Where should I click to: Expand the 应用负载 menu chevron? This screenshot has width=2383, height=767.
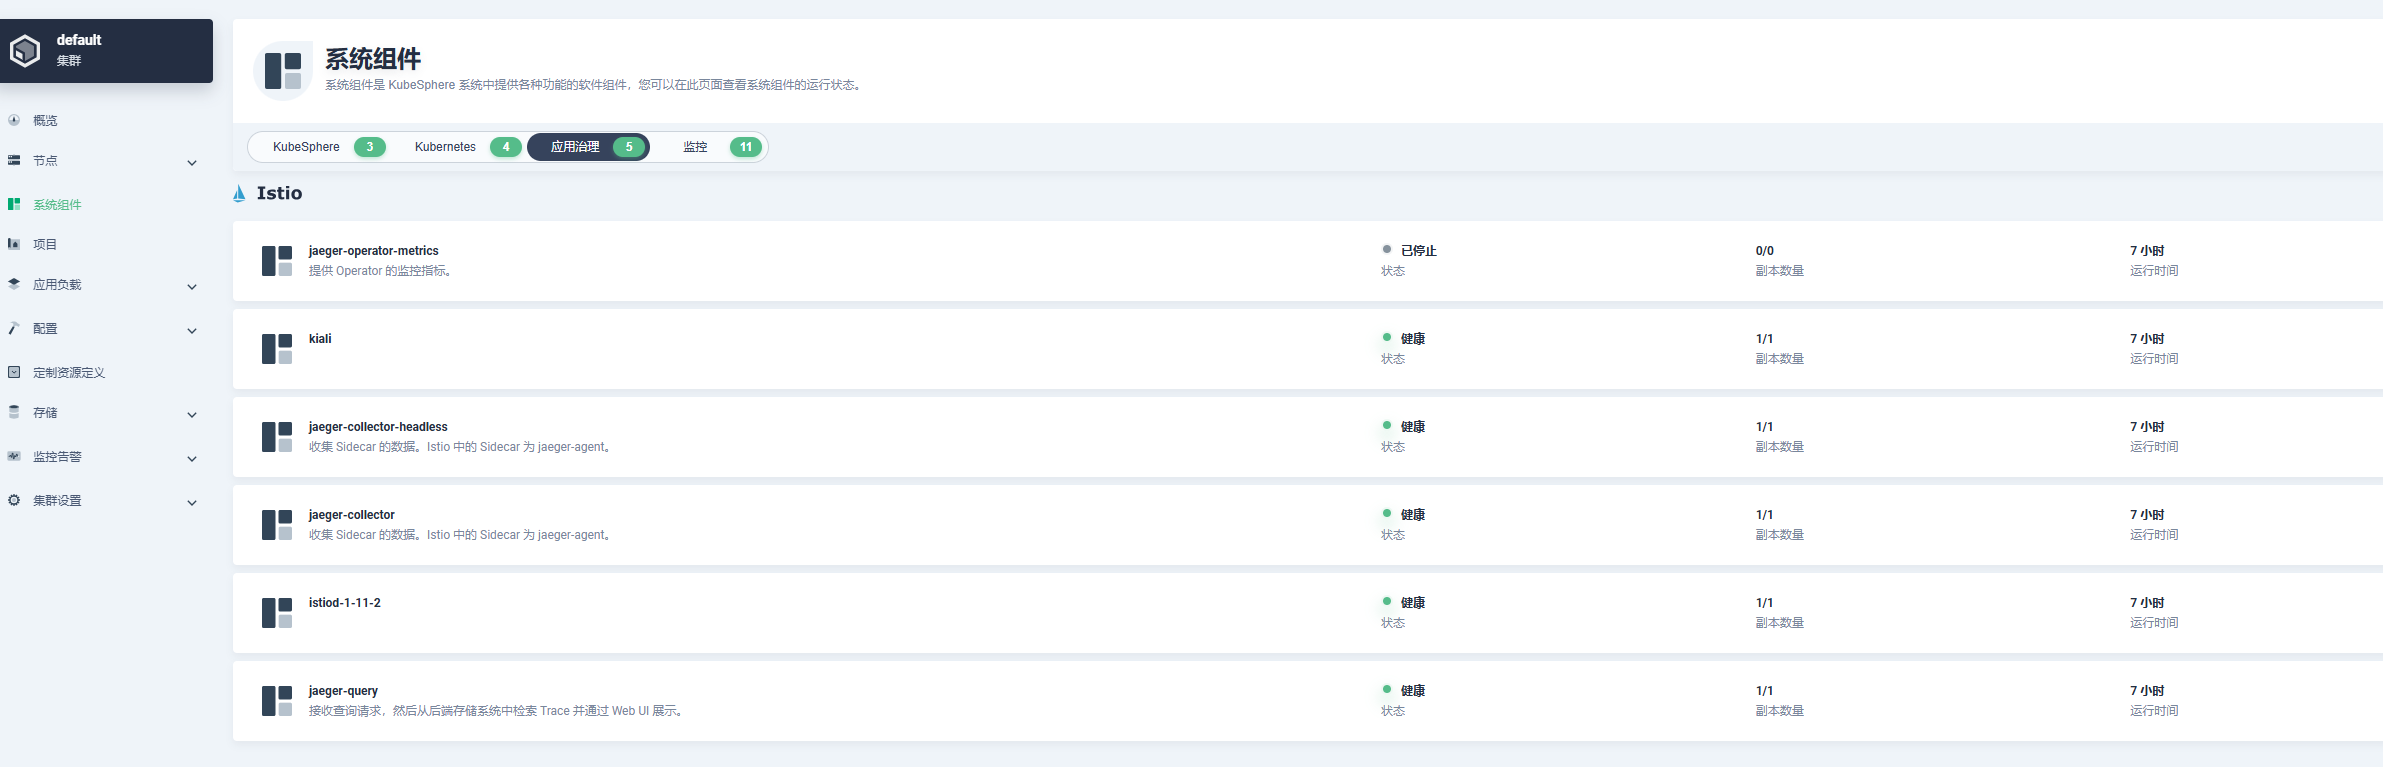click(192, 287)
